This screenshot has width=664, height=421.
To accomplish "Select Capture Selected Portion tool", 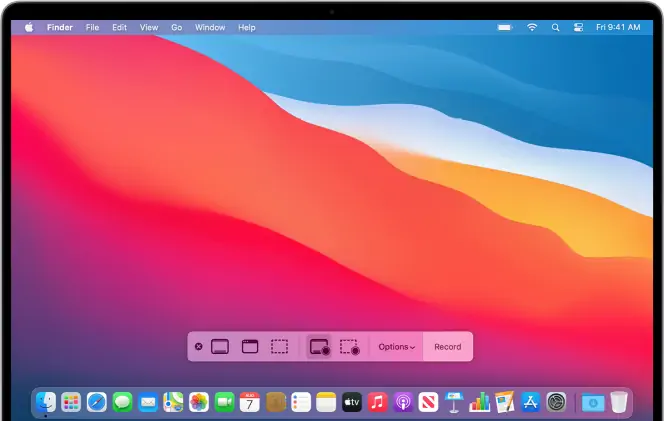I will coord(279,347).
